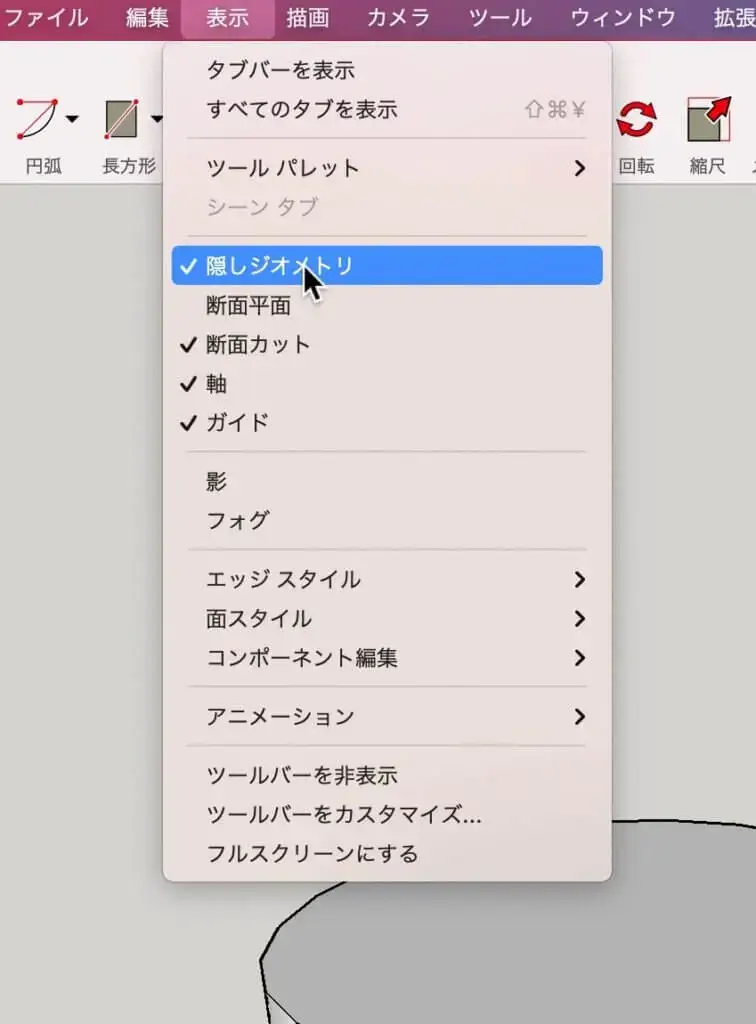Open the Arc tool dropdown arrow

click(x=72, y=119)
